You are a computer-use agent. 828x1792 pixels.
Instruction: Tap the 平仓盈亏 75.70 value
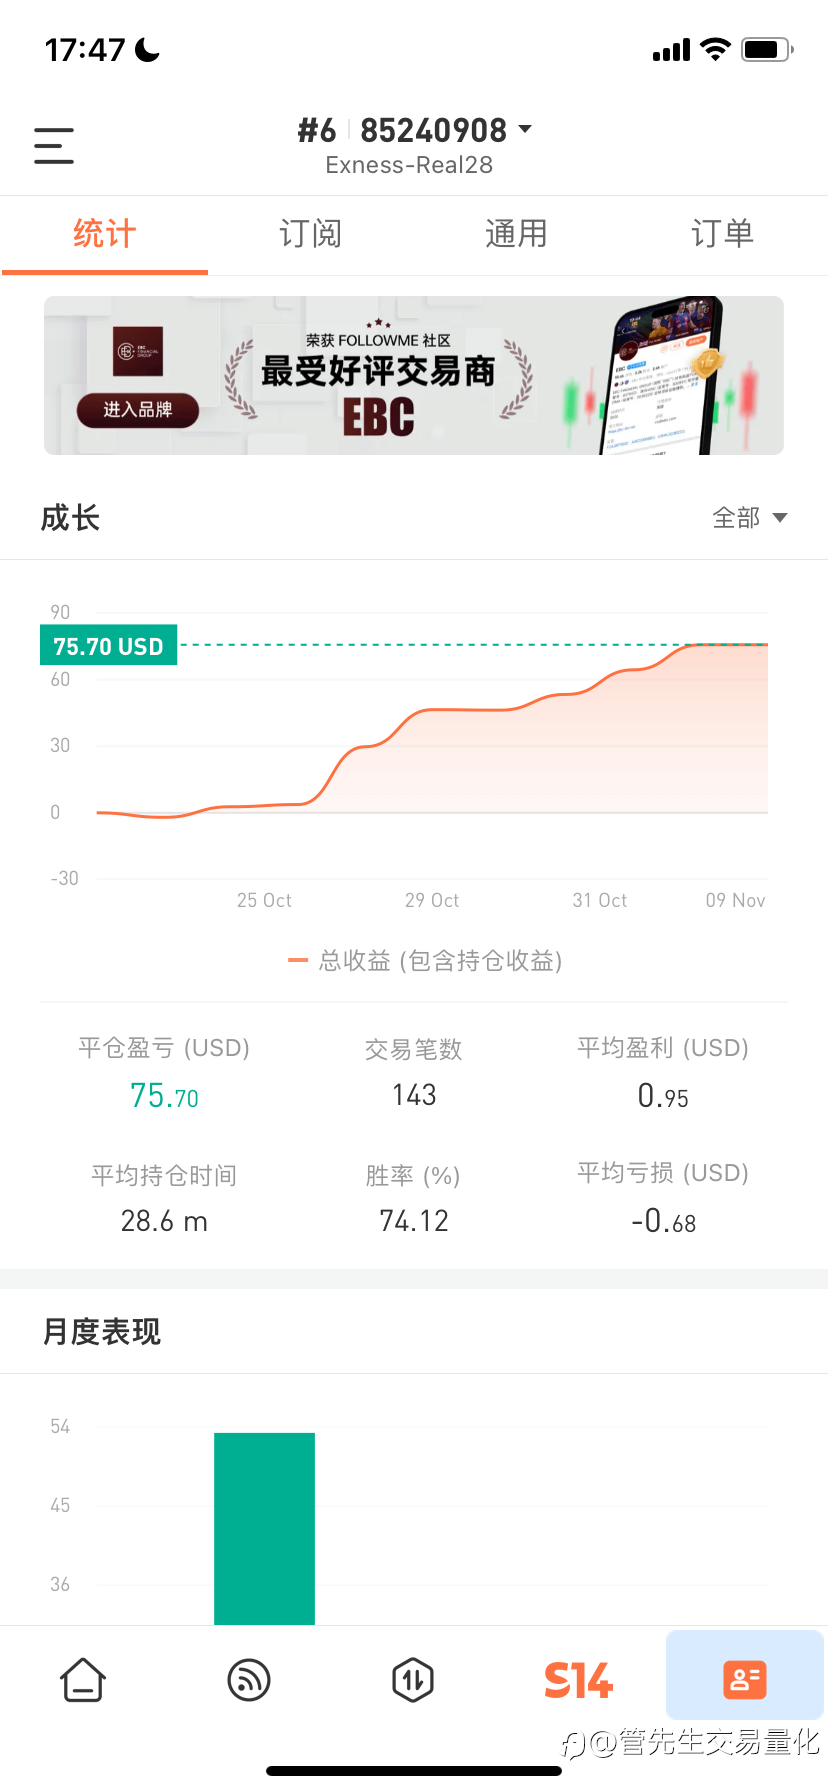click(164, 1097)
